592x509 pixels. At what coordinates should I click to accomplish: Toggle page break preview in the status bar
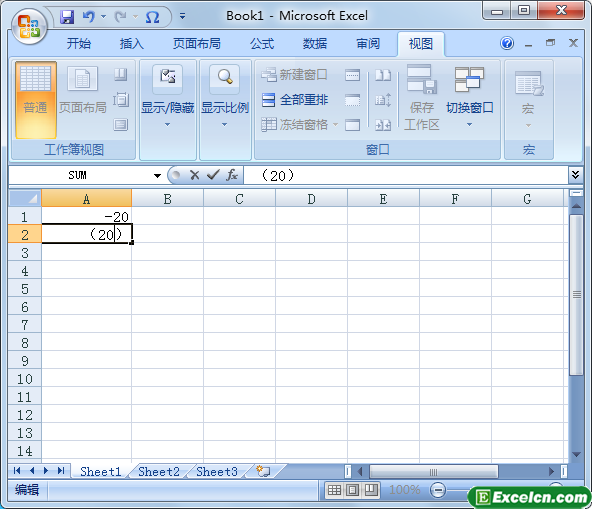(x=371, y=490)
